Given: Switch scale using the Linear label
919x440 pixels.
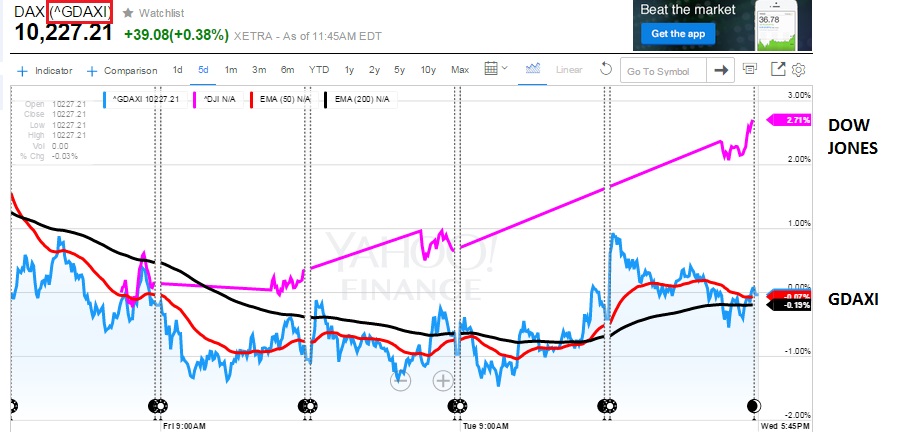Looking at the screenshot, I should tap(568, 70).
